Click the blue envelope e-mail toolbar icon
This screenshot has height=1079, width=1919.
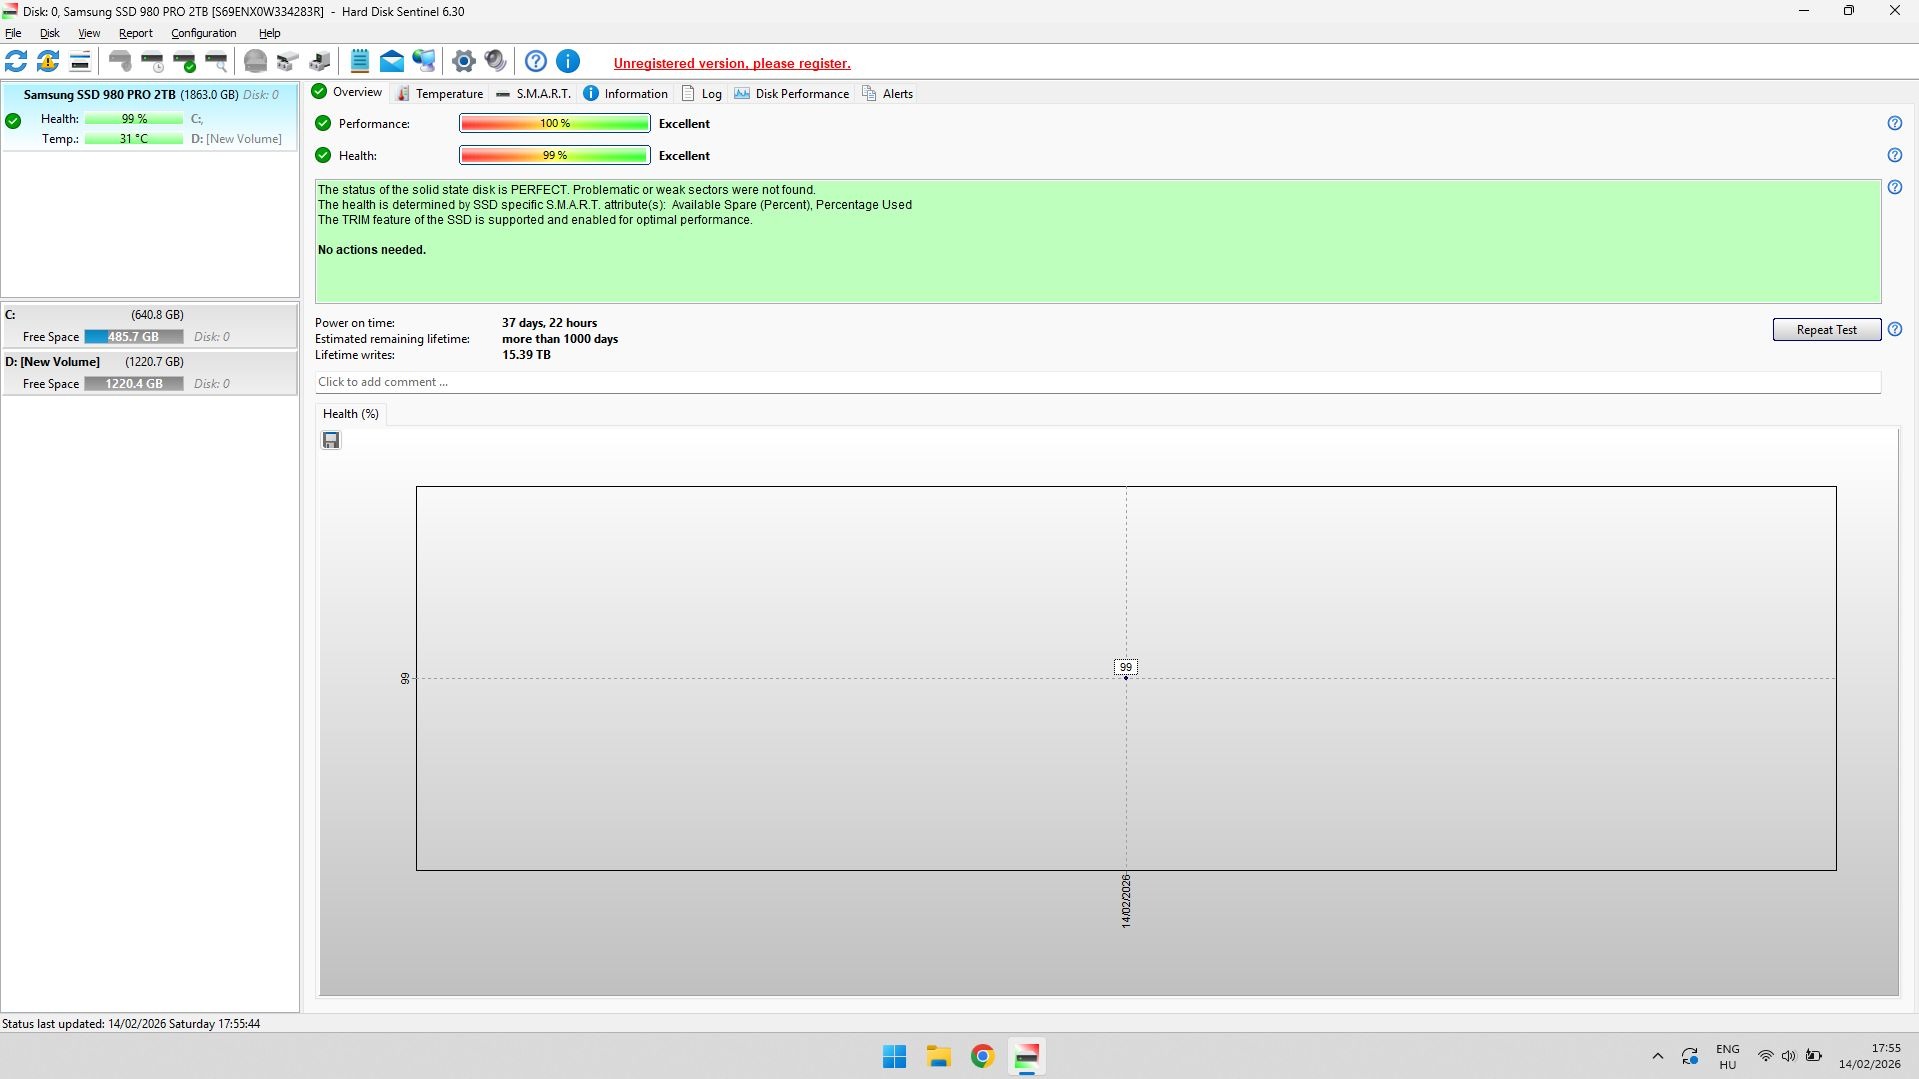point(392,62)
